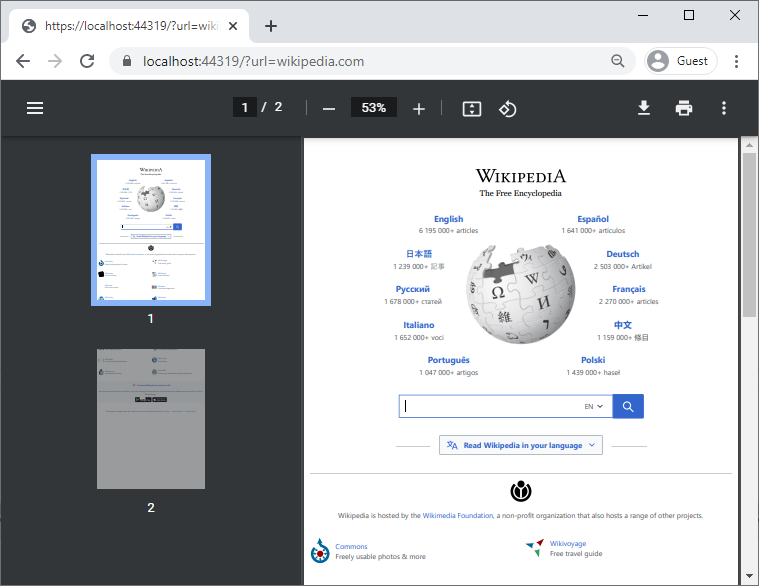Close the localhost browser tab
Viewport: 759px width, 586px height.
[231, 26]
